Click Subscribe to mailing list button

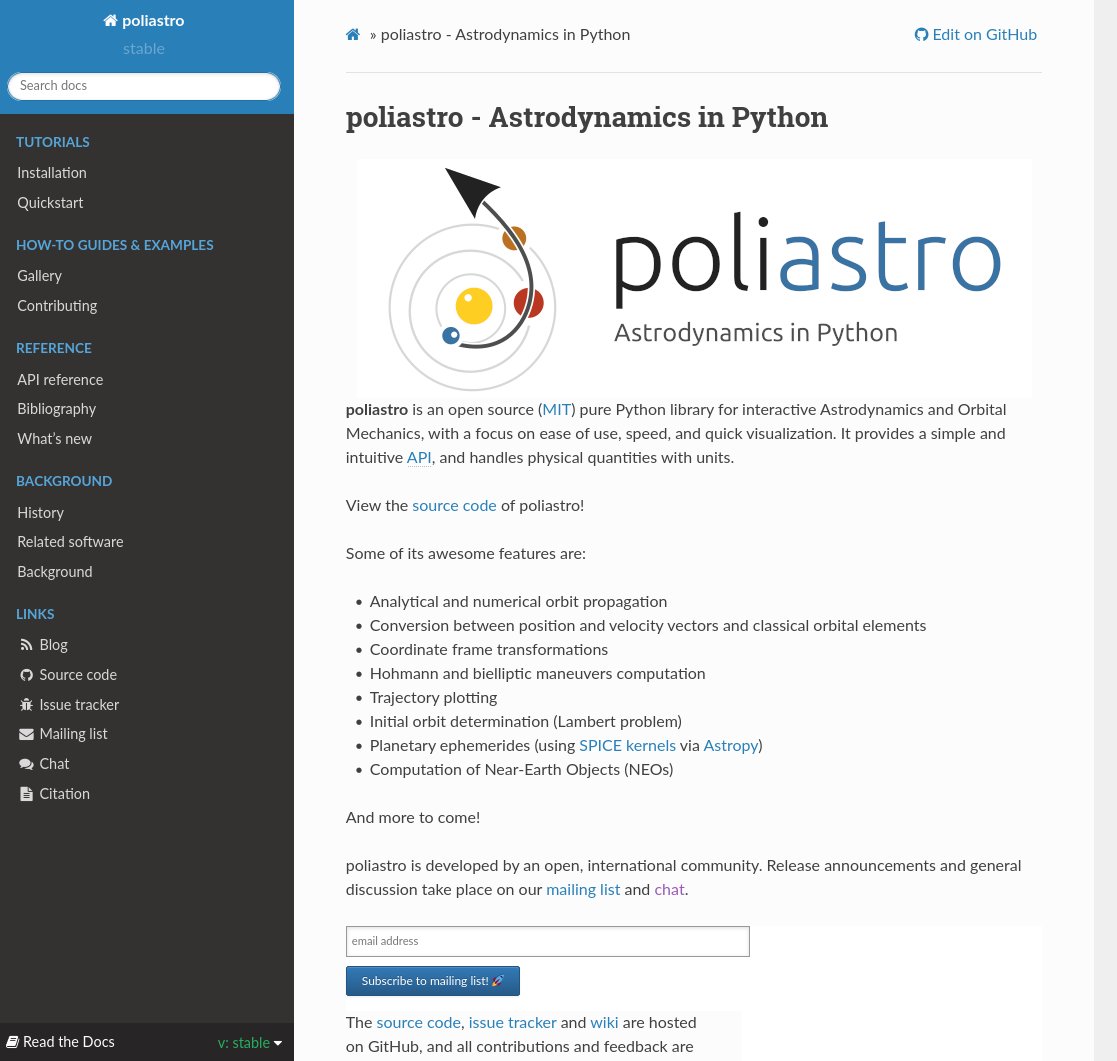(x=433, y=981)
